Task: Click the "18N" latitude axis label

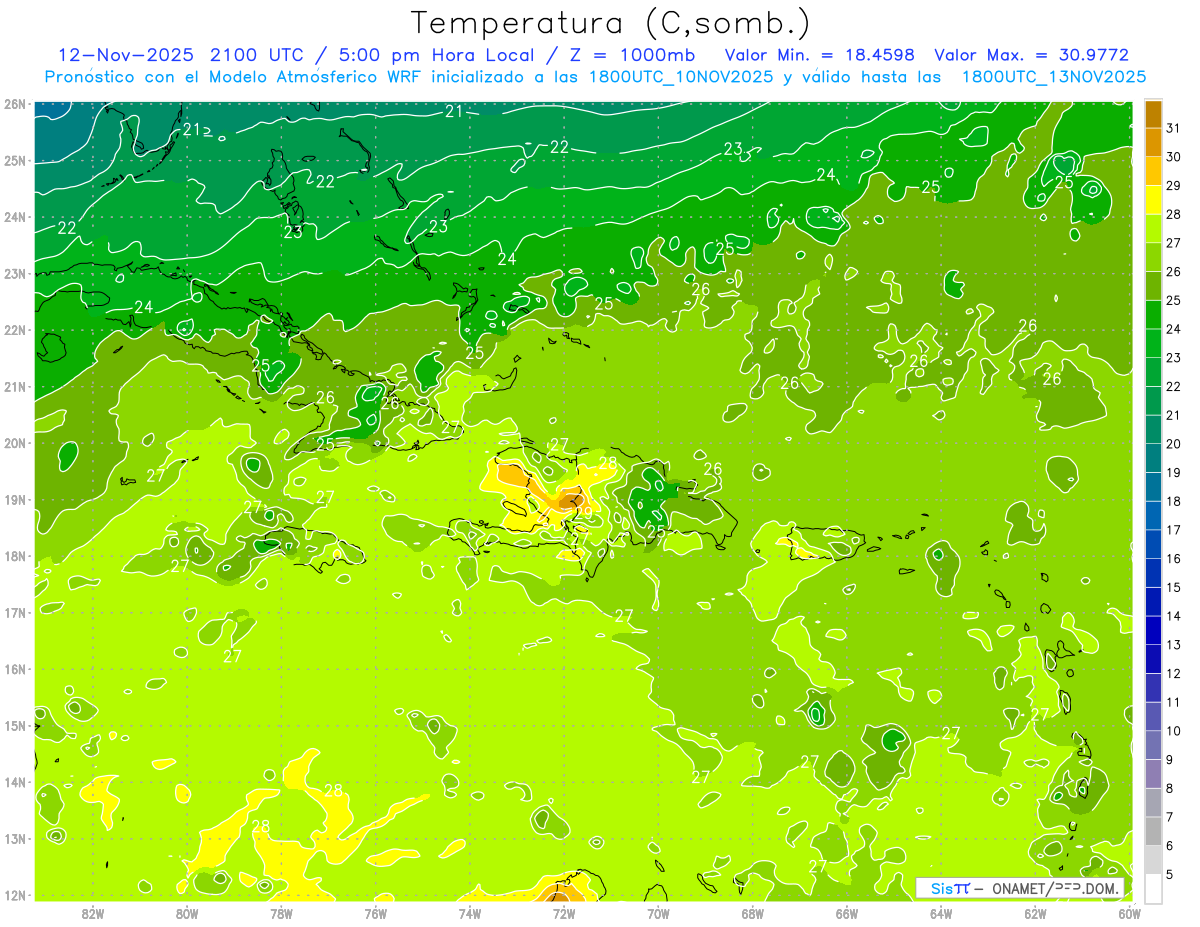Action: (14, 556)
